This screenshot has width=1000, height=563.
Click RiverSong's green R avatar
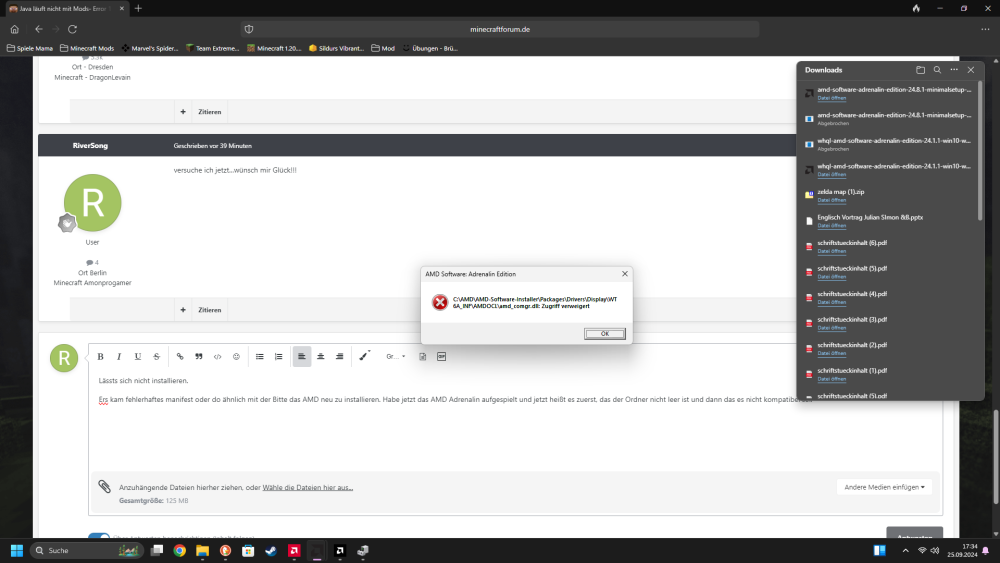click(92, 203)
